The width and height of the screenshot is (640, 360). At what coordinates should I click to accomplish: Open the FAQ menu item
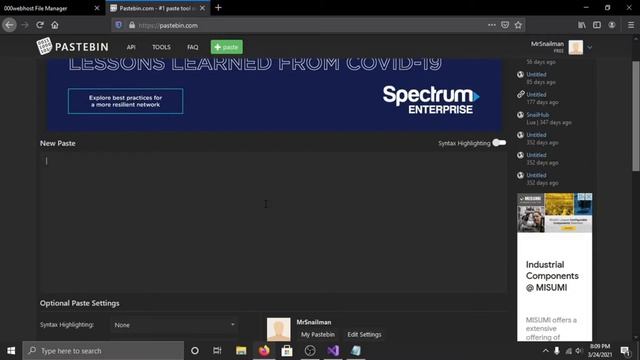point(193,47)
